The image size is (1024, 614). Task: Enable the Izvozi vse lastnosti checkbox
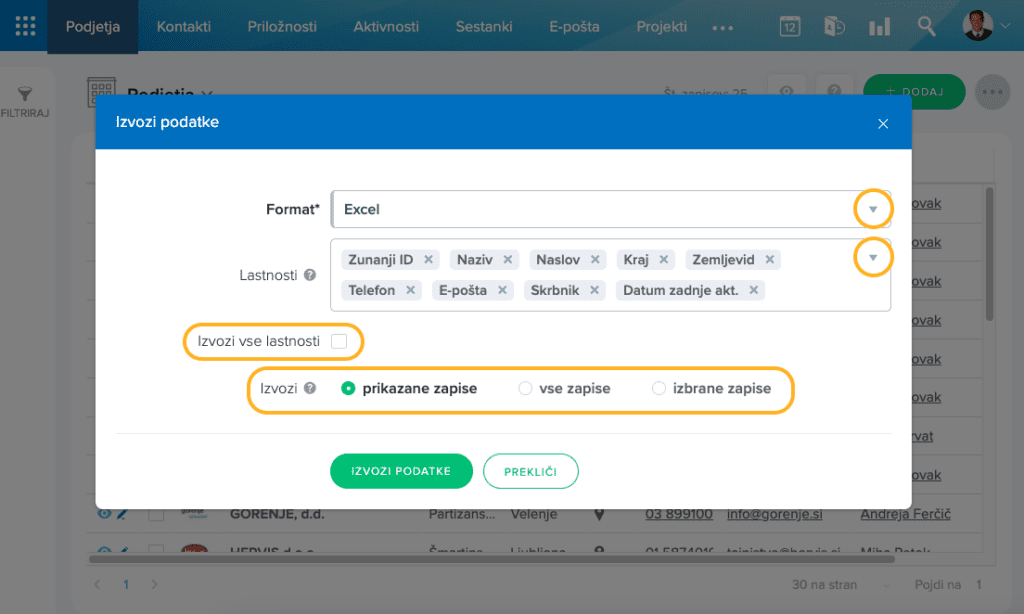[x=339, y=341]
